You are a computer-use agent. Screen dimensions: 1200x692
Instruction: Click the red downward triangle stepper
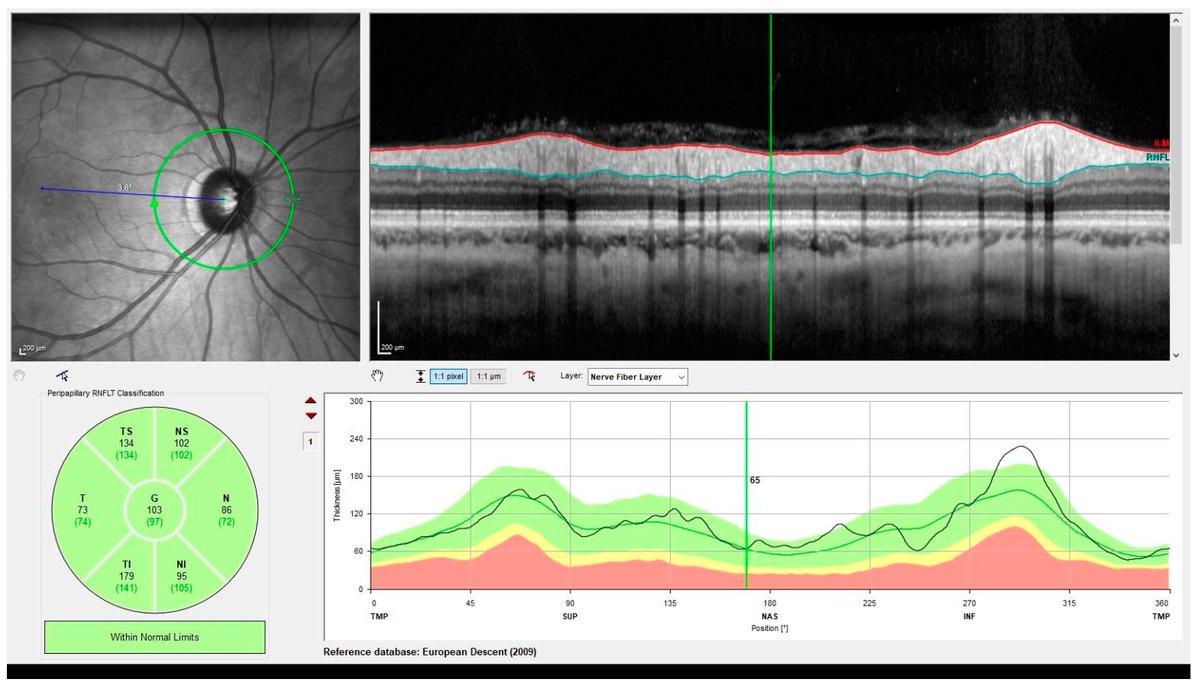[310, 416]
